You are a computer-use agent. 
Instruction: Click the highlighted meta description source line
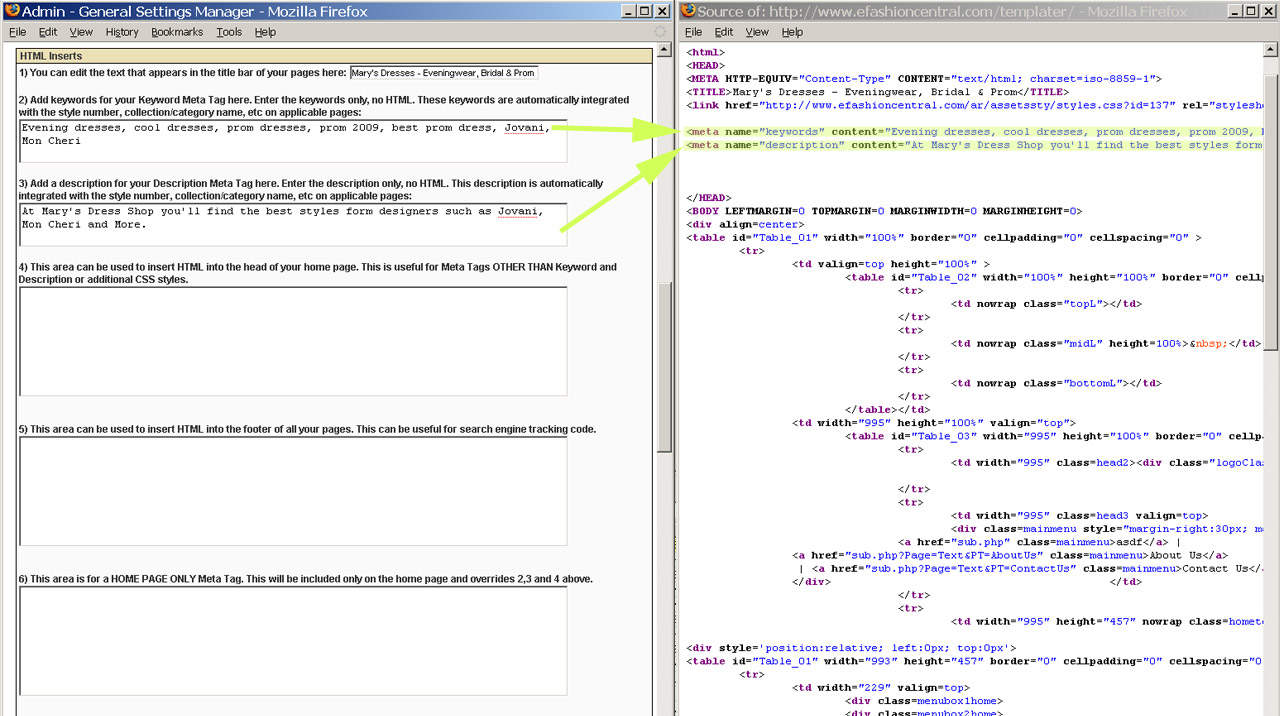click(x=974, y=145)
